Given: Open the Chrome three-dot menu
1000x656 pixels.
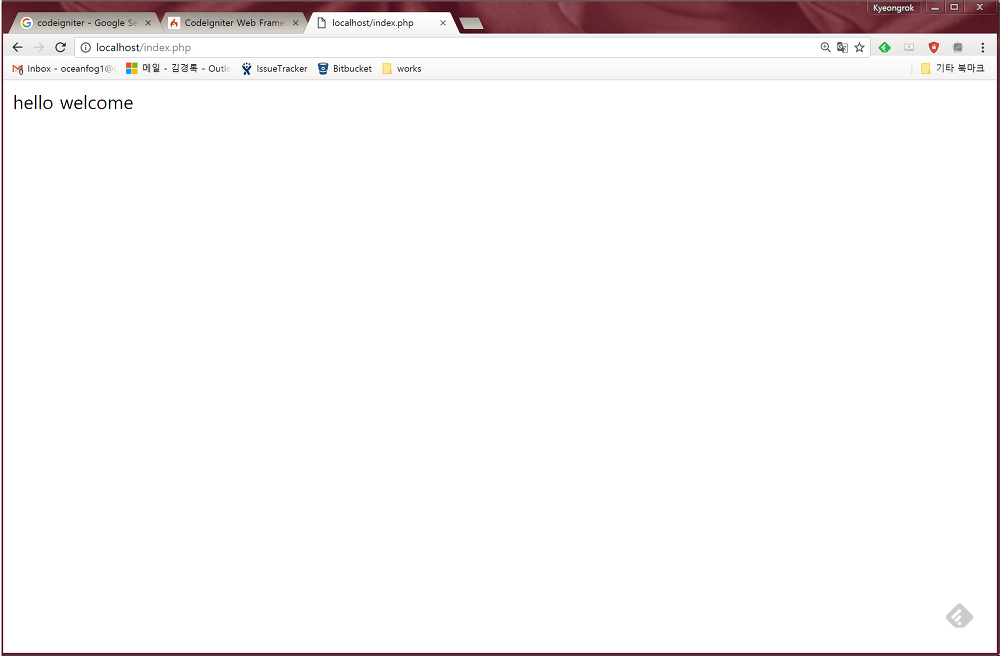Looking at the screenshot, I should tap(983, 47).
